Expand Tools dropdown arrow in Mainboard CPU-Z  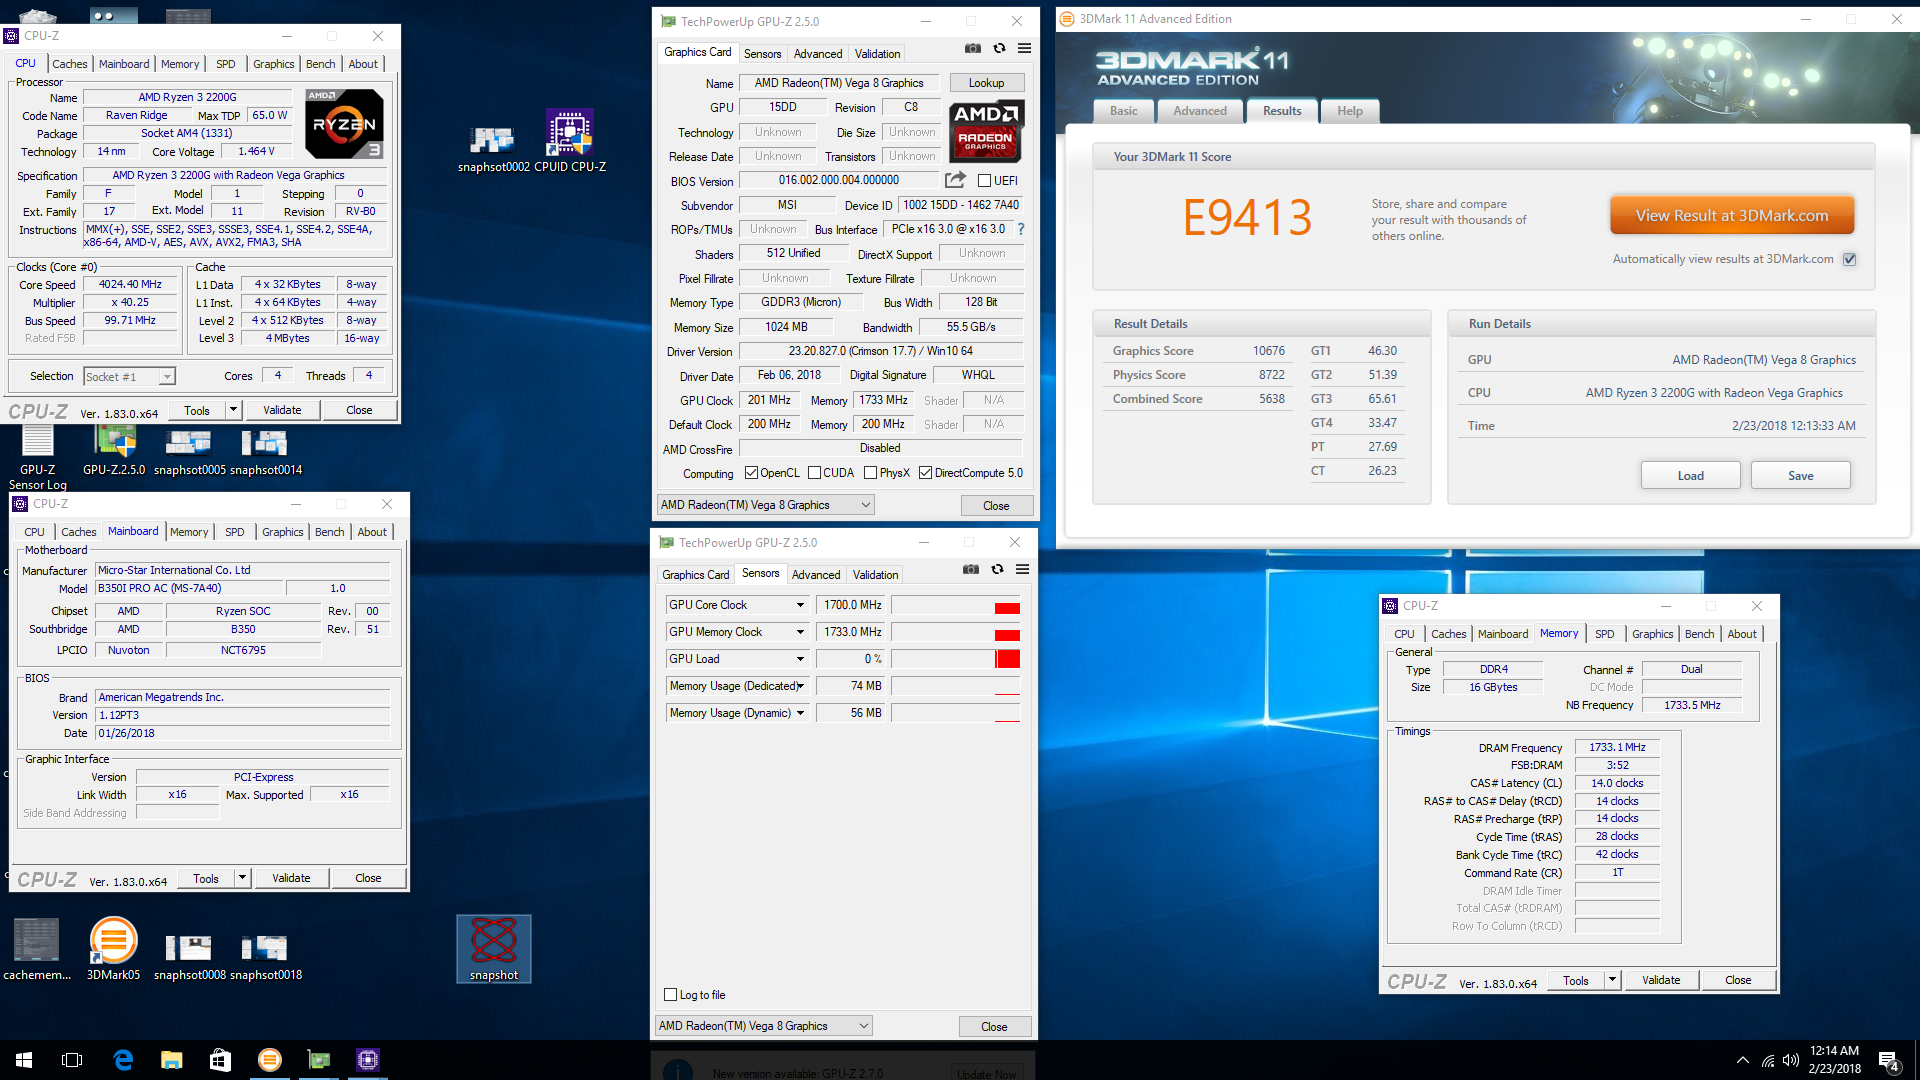[242, 878]
